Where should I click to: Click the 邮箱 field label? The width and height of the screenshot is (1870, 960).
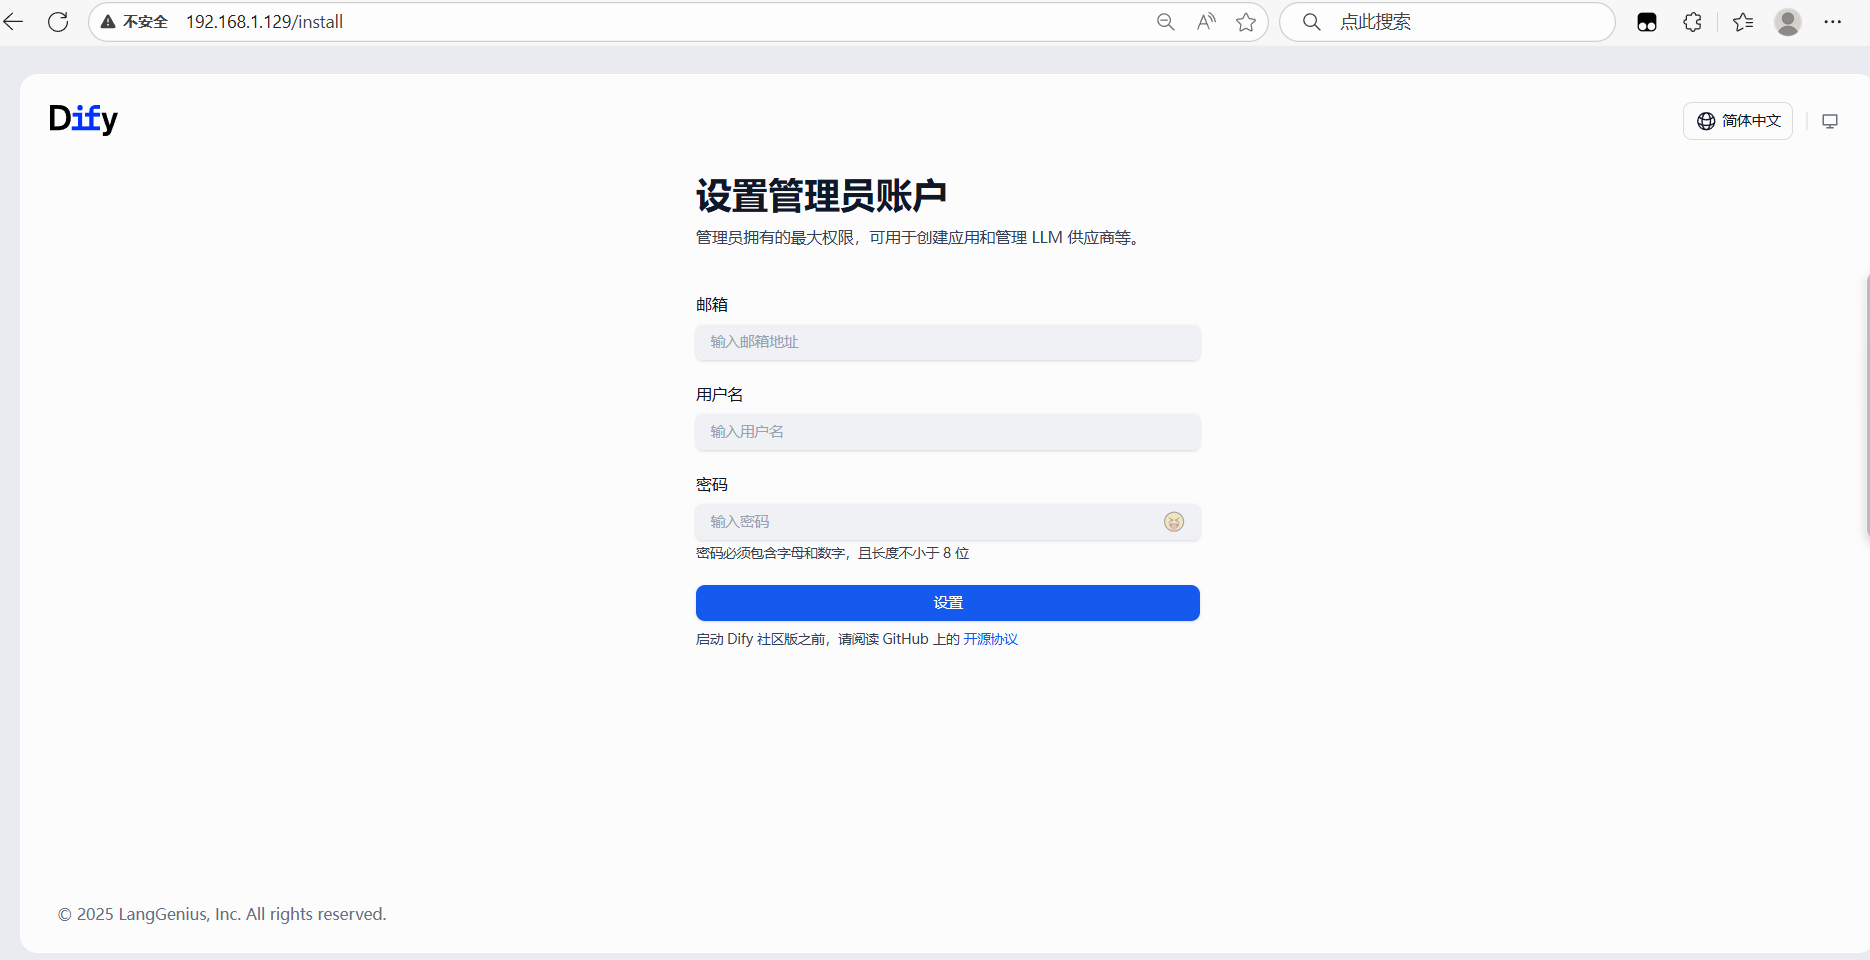(712, 305)
